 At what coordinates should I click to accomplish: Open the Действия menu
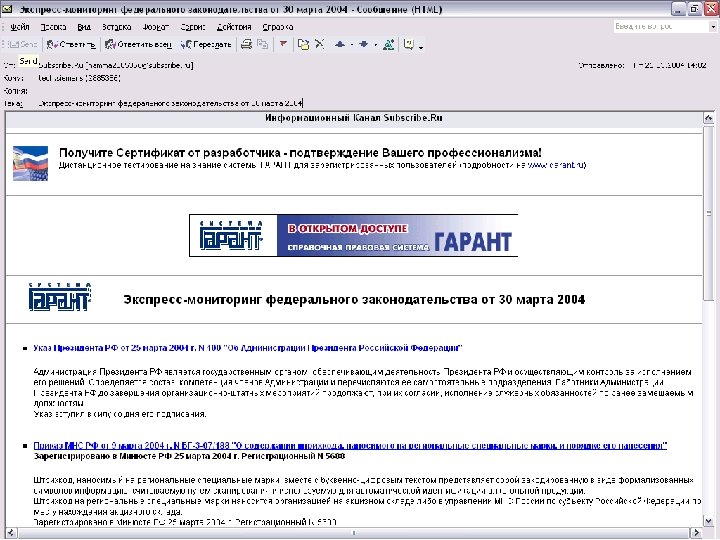234,27
